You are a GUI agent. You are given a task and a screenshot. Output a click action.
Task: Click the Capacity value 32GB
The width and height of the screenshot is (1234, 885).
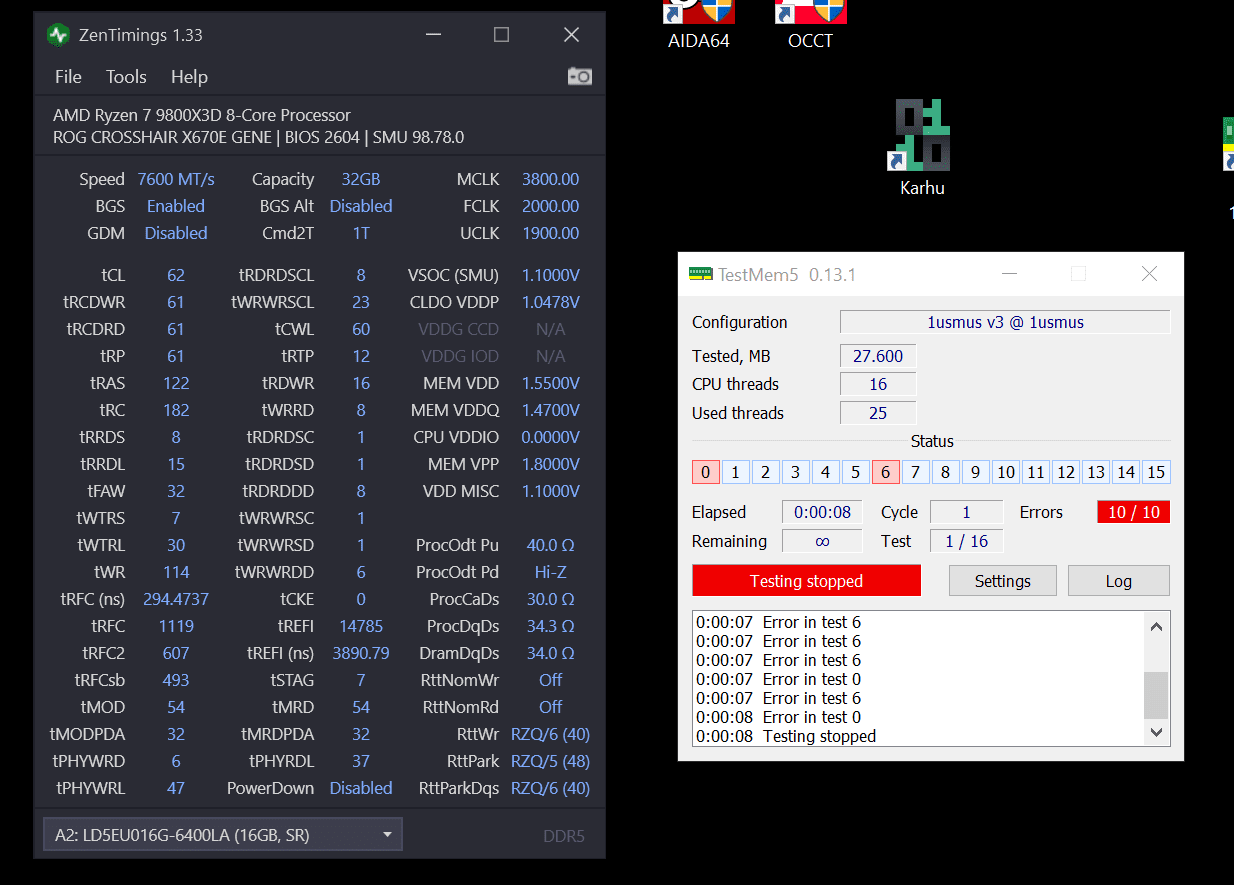[x=361, y=179]
